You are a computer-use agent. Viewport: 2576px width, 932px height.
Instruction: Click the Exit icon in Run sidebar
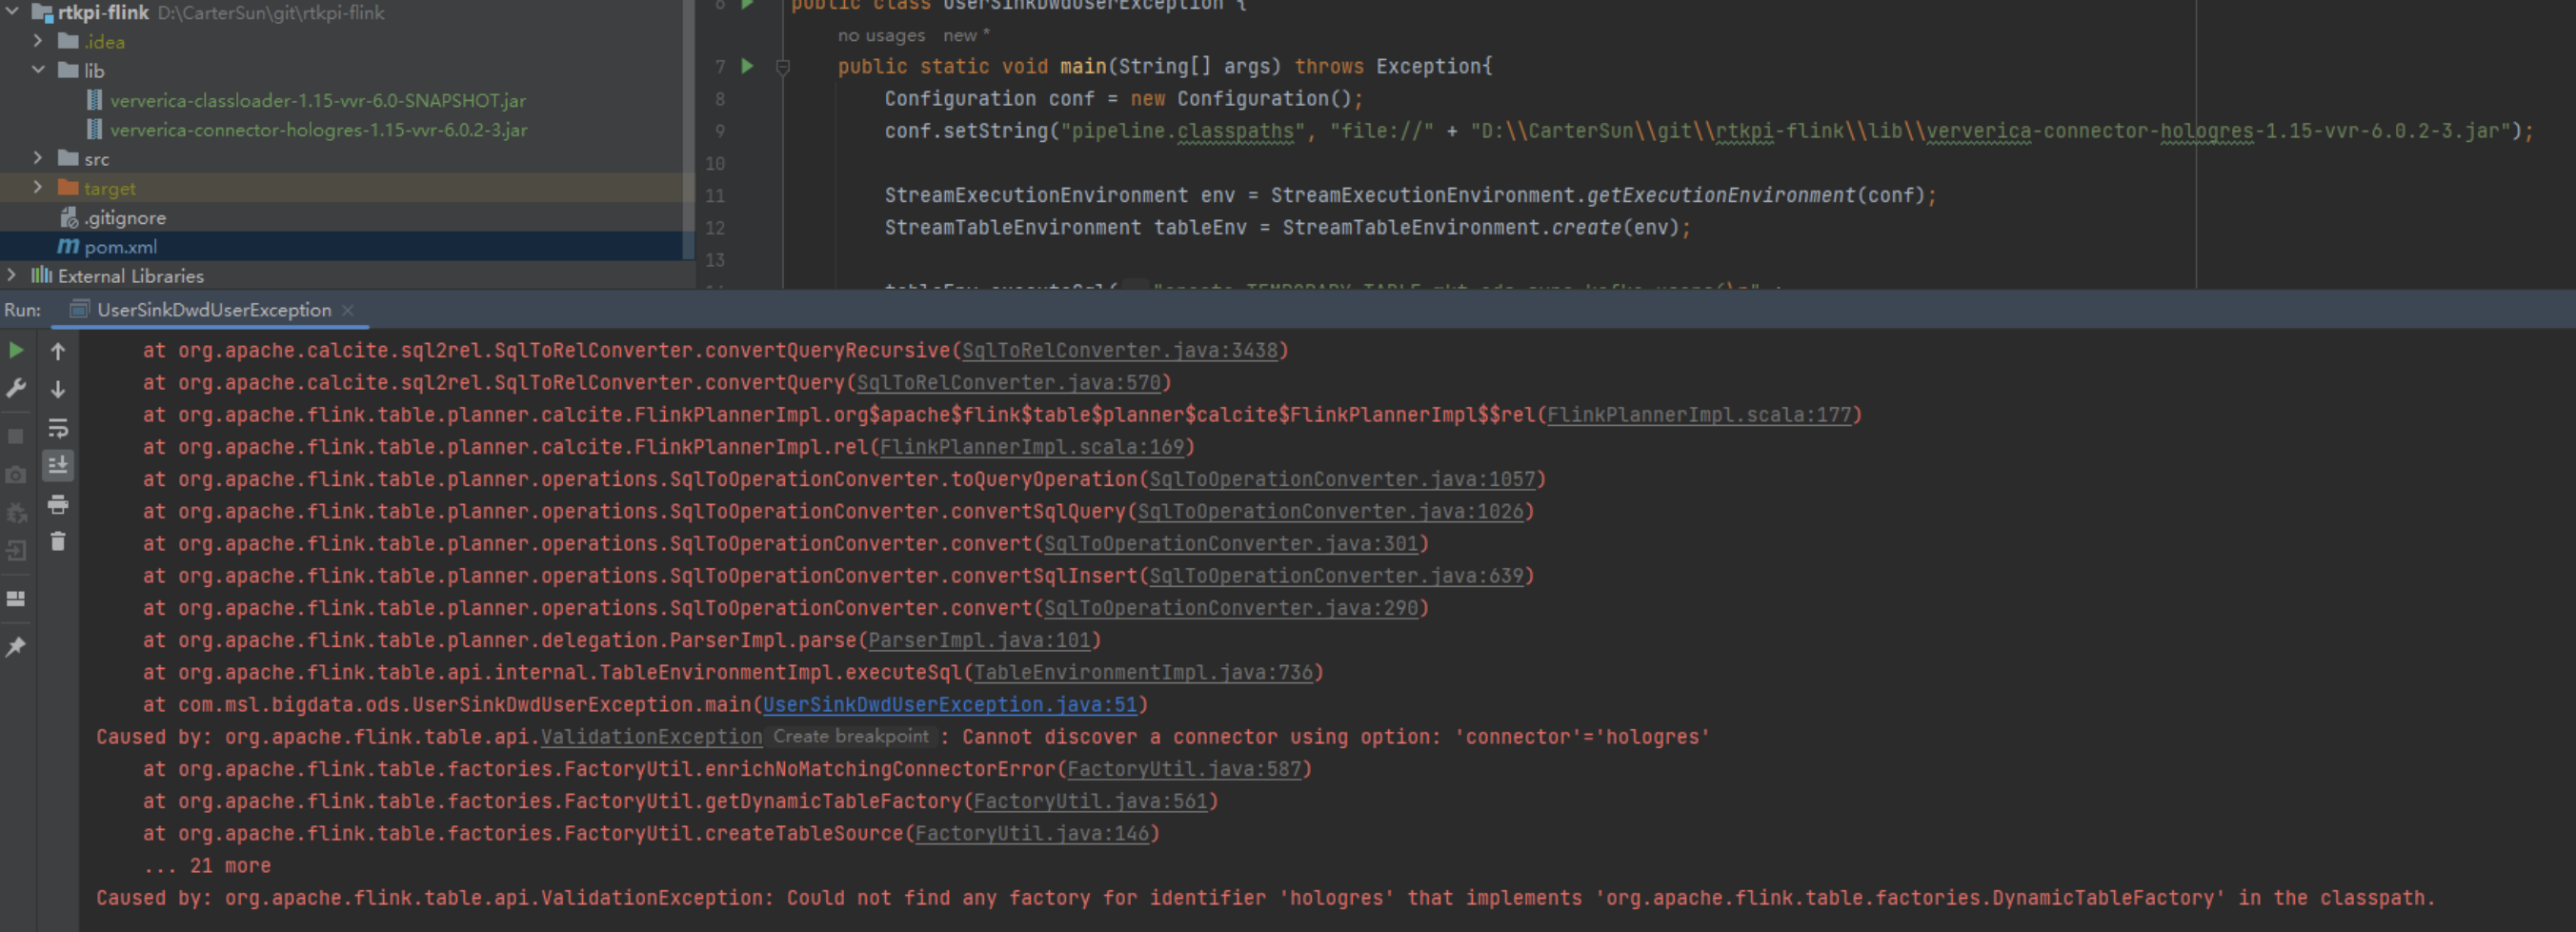(x=16, y=551)
